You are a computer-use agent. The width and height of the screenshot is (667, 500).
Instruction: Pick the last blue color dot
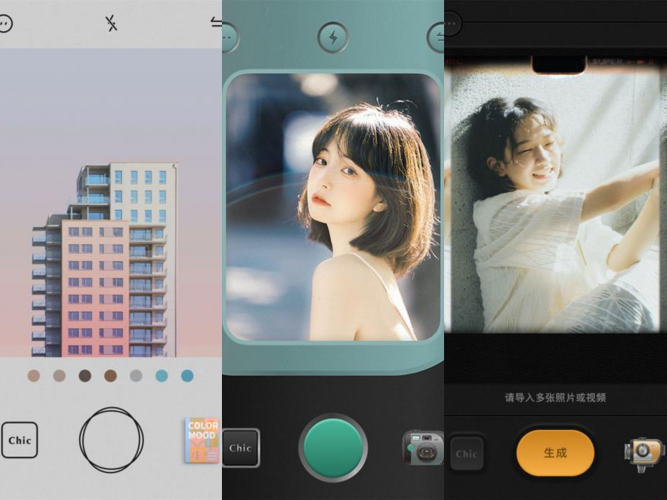pyautogui.click(x=187, y=376)
